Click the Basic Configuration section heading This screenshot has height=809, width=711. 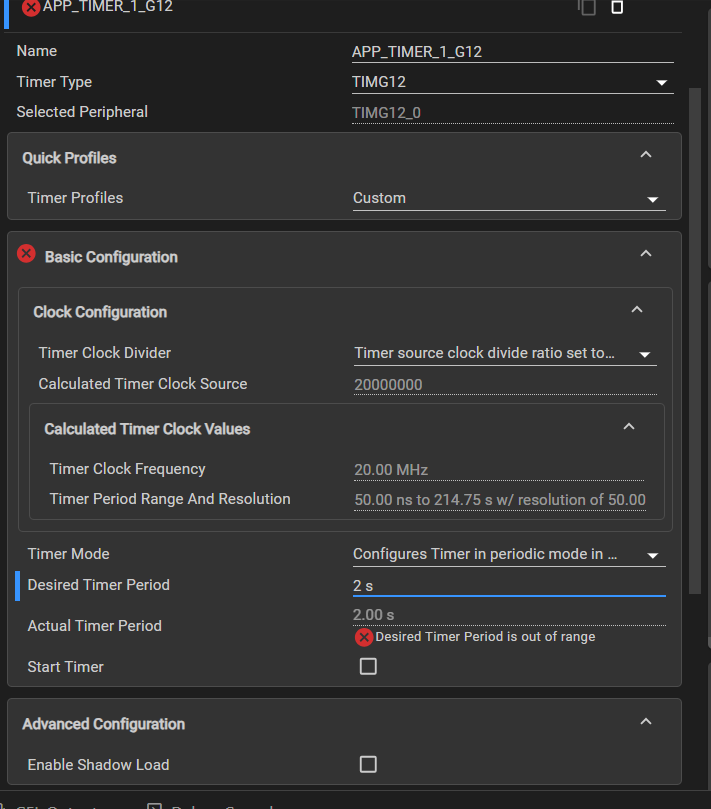tap(111, 257)
